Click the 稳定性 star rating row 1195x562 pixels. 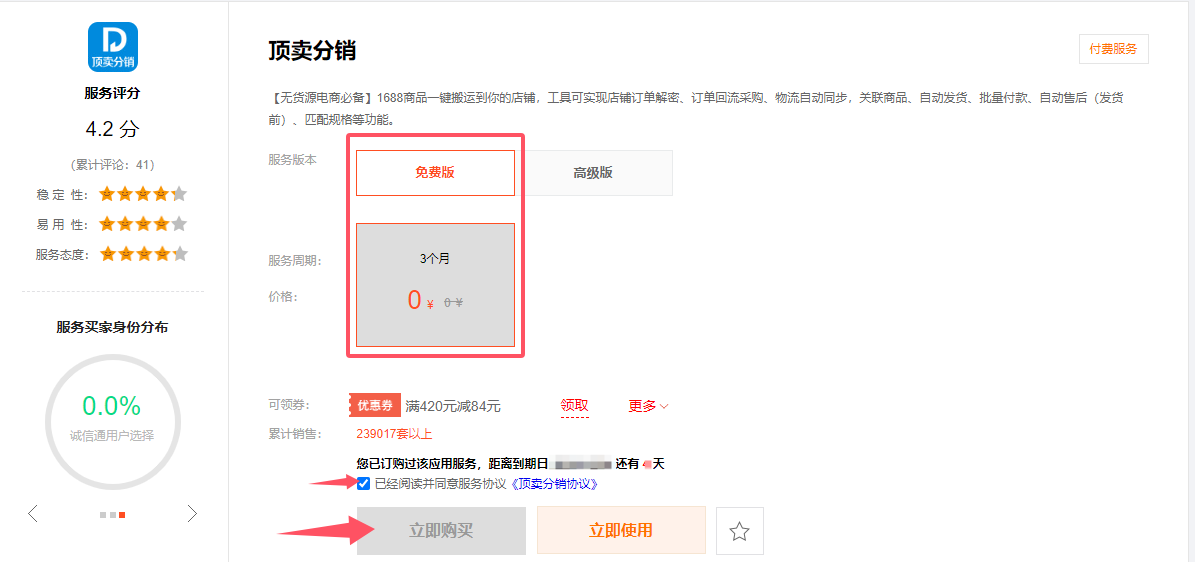coord(143,194)
